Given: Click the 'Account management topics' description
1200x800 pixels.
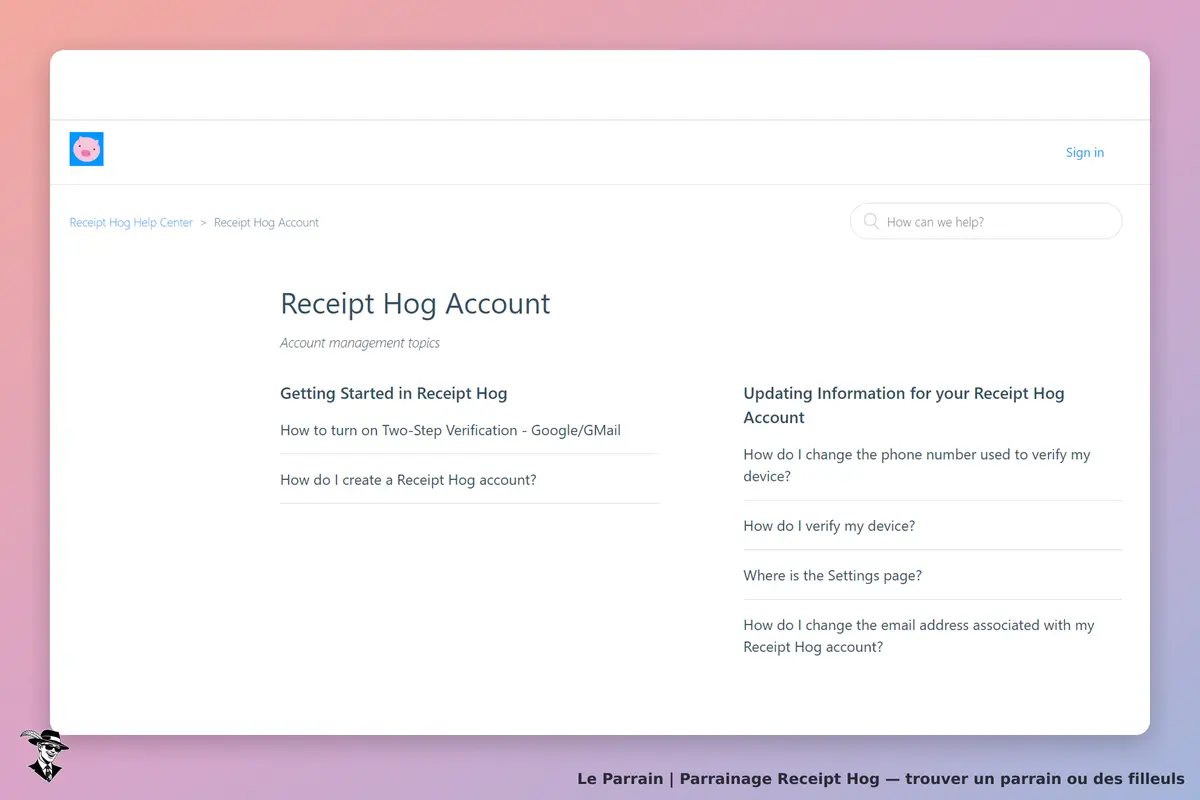Looking at the screenshot, I should click(x=360, y=343).
